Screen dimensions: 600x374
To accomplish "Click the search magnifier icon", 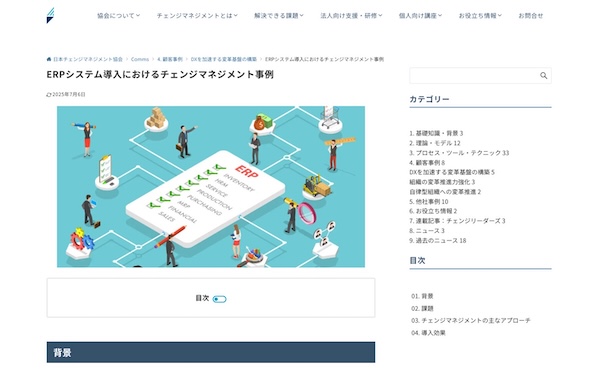I will pos(543,76).
